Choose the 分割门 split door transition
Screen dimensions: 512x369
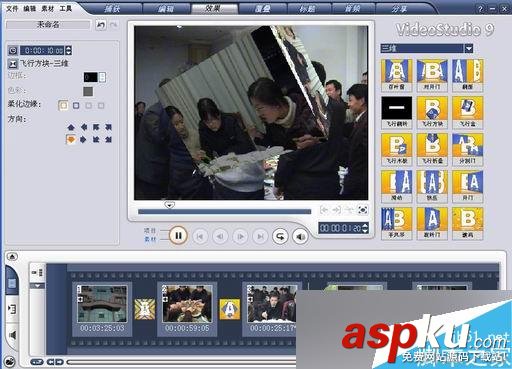(468, 149)
